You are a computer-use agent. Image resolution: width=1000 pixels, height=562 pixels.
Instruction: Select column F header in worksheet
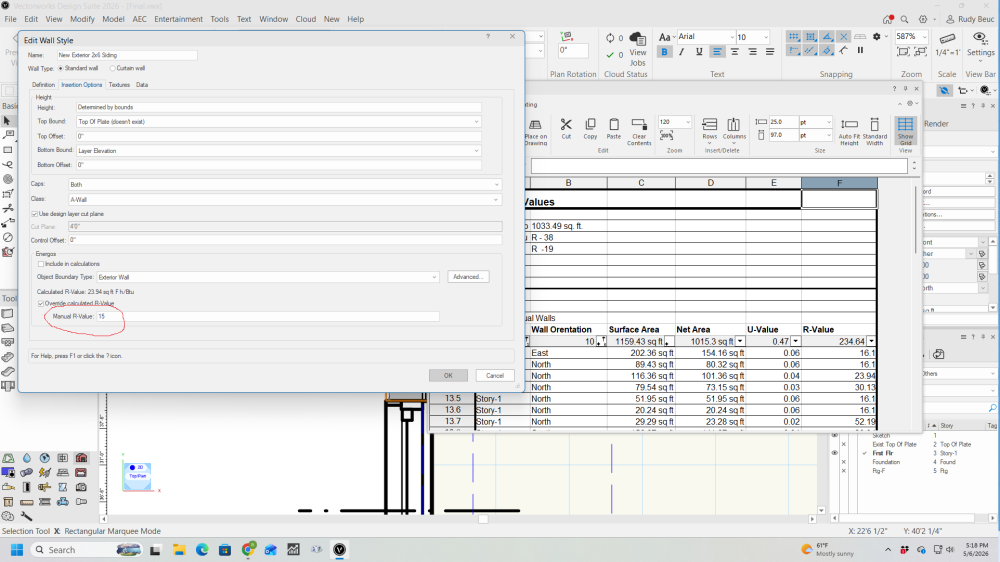(839, 183)
